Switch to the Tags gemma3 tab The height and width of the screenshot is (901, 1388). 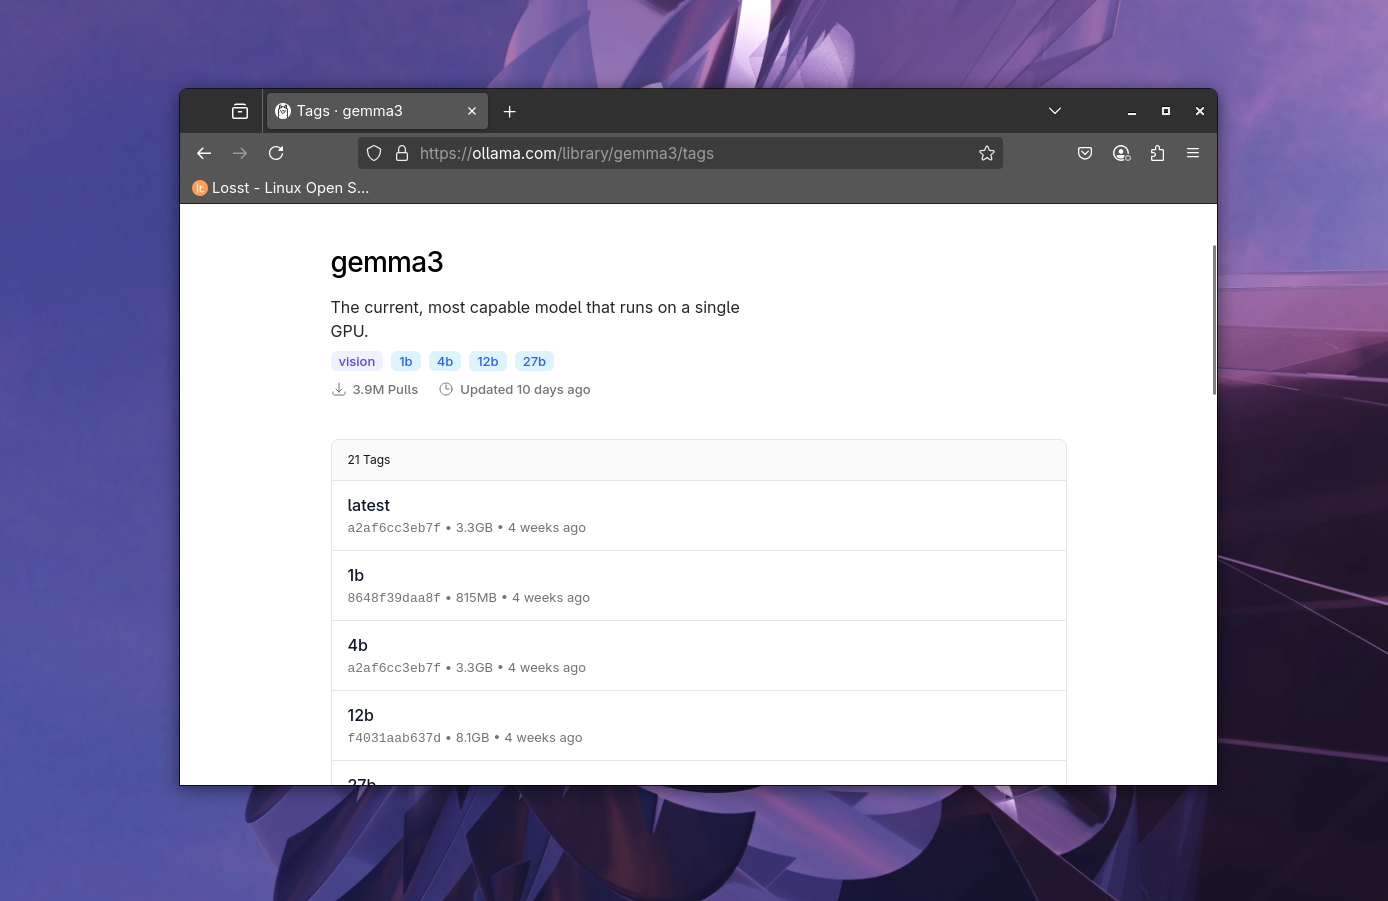(360, 111)
